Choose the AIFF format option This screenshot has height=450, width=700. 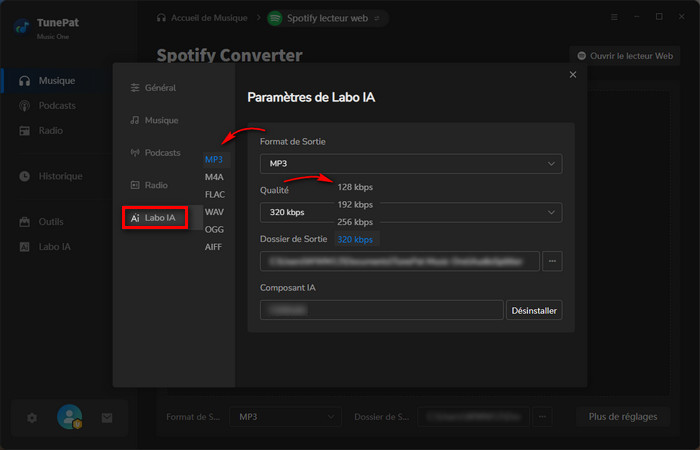(213, 247)
